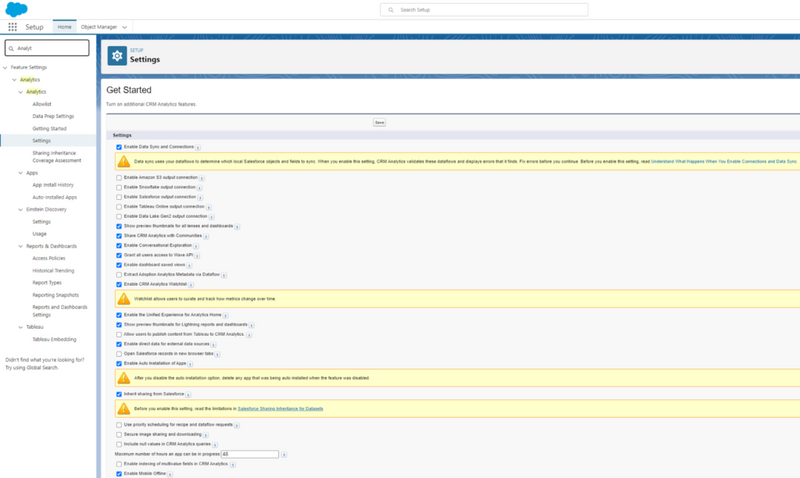Collapse the Reports & Dashboards tree node

(20, 246)
